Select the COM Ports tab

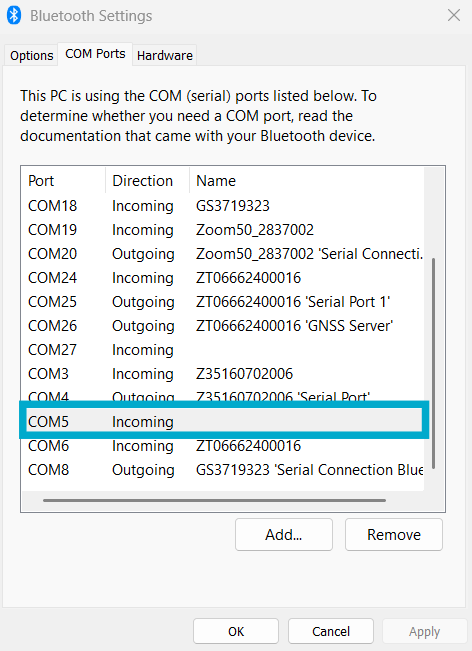tap(95, 54)
